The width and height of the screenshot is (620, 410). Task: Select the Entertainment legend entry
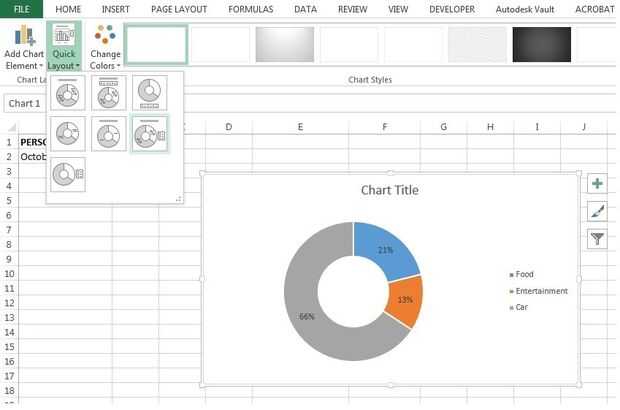pyautogui.click(x=538, y=291)
